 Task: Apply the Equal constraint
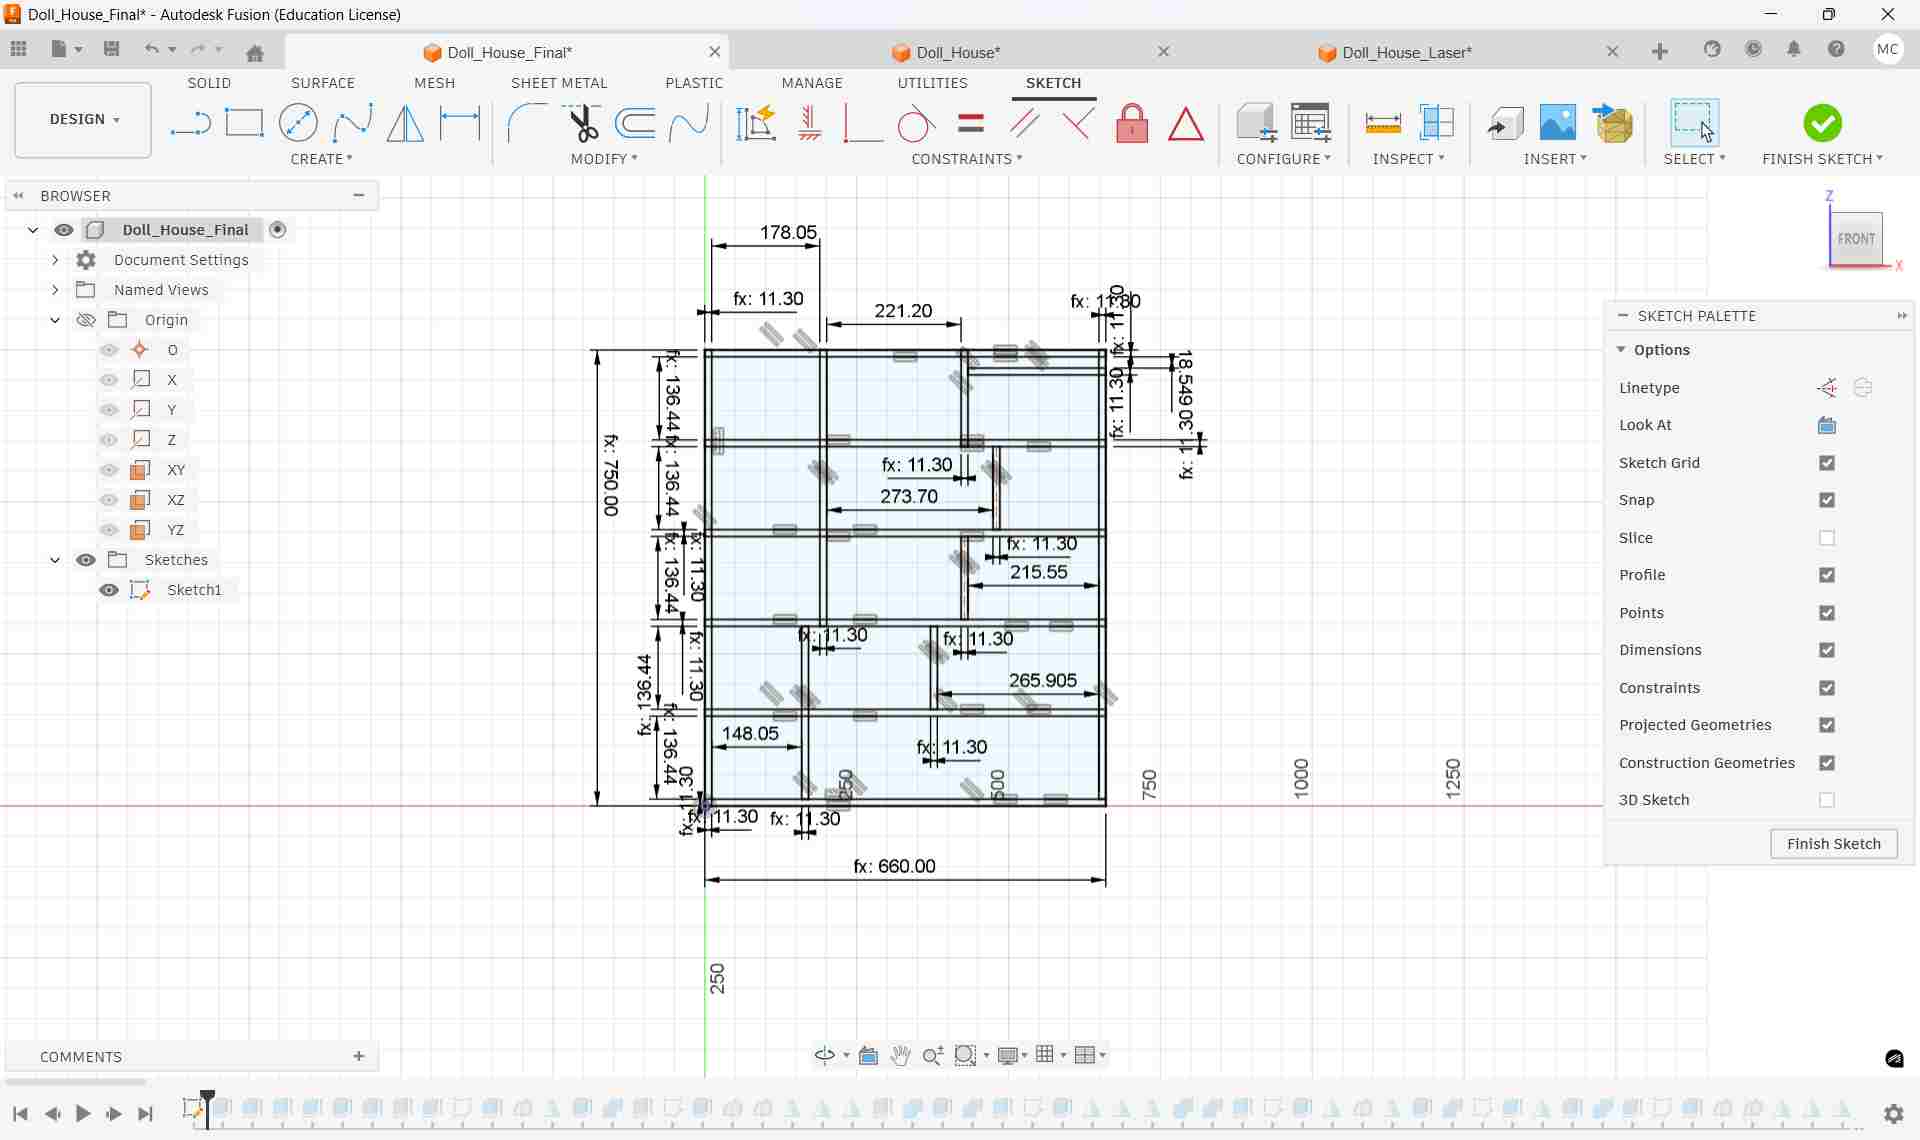pos(970,122)
